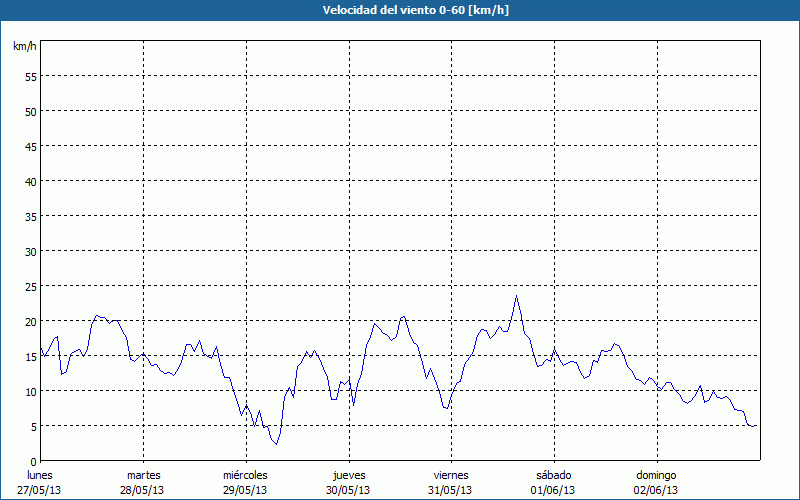800x500 pixels.
Task: Click the 'km/h' axis unit label
Action: point(24,47)
